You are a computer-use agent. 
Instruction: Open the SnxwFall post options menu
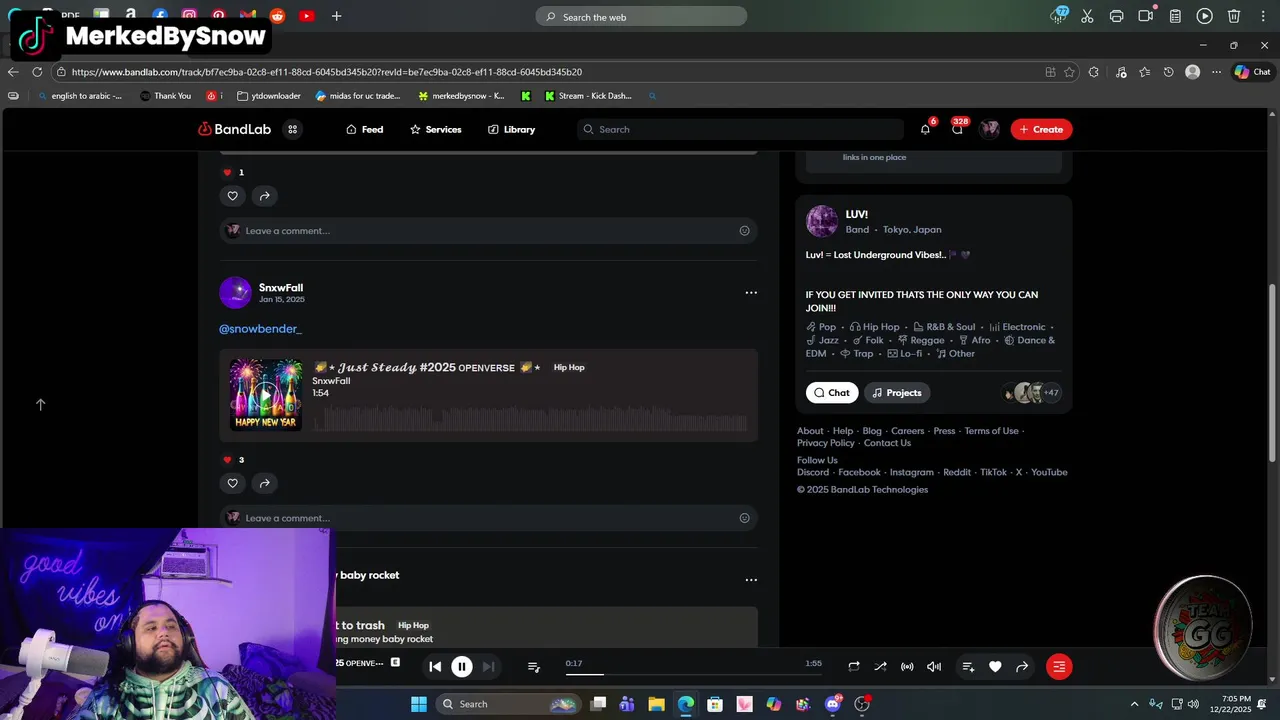(x=751, y=292)
